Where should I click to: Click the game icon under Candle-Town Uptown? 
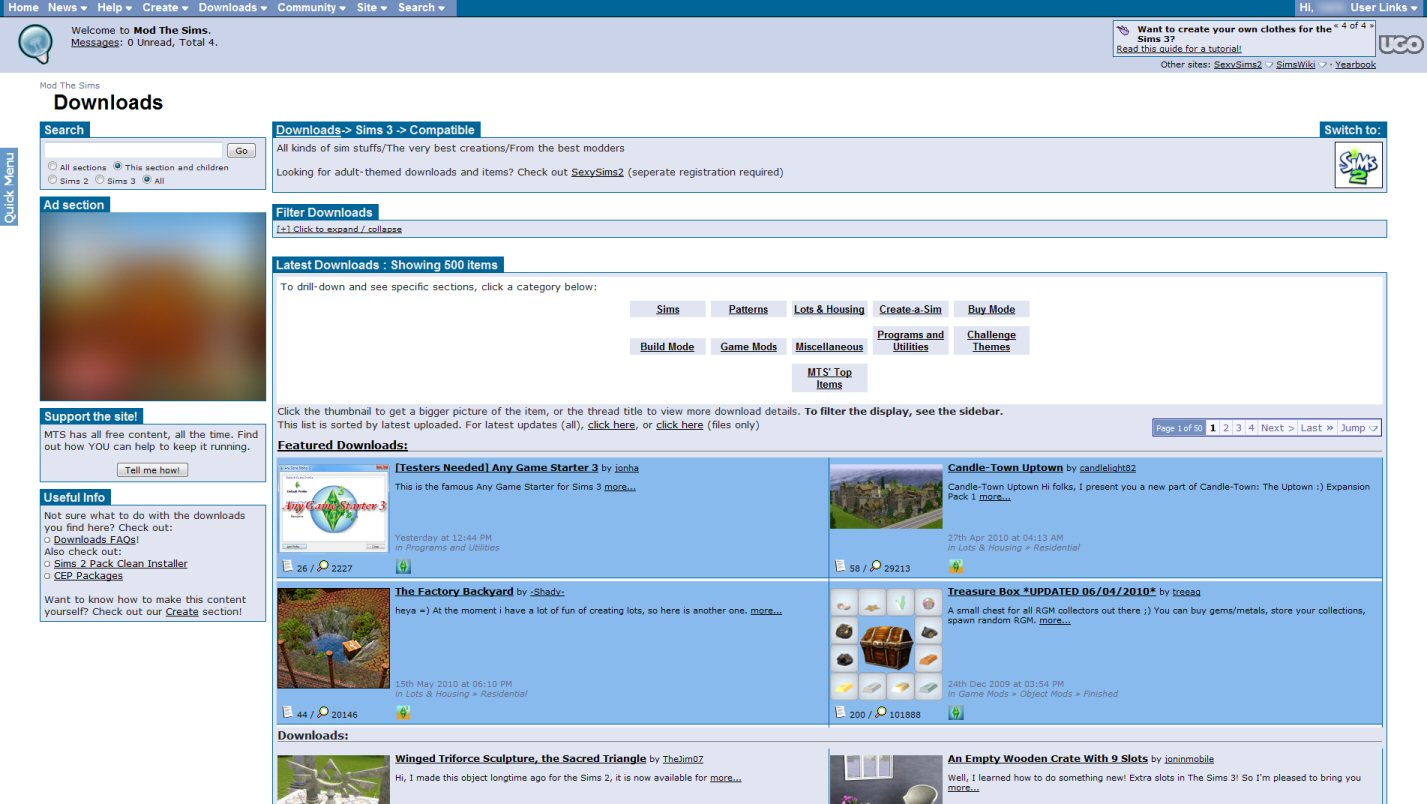coord(956,567)
